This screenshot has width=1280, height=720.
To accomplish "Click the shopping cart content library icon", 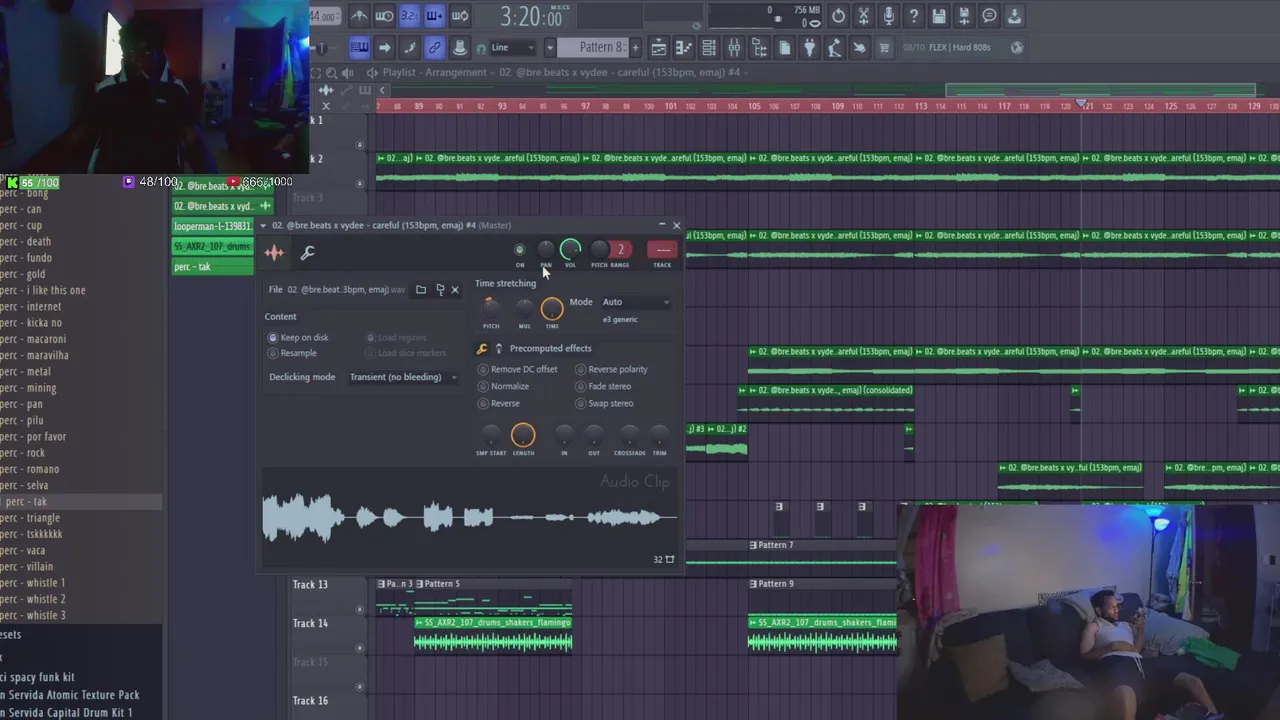I will click(884, 47).
